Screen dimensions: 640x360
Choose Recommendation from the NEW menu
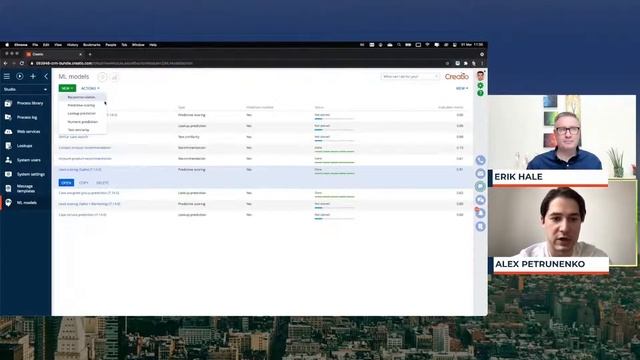[82, 97]
